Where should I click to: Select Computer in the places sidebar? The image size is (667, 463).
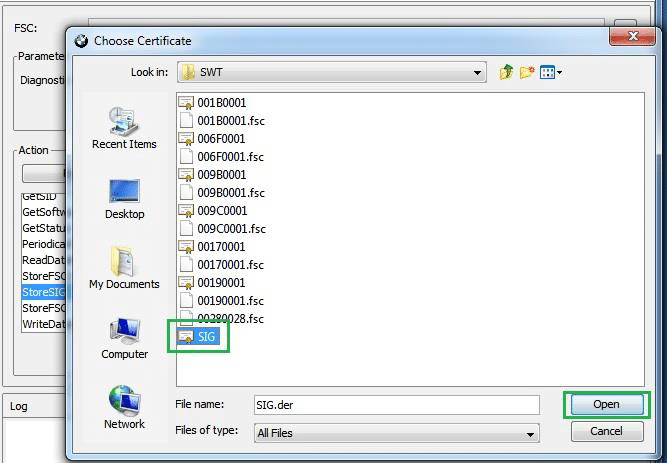[124, 338]
